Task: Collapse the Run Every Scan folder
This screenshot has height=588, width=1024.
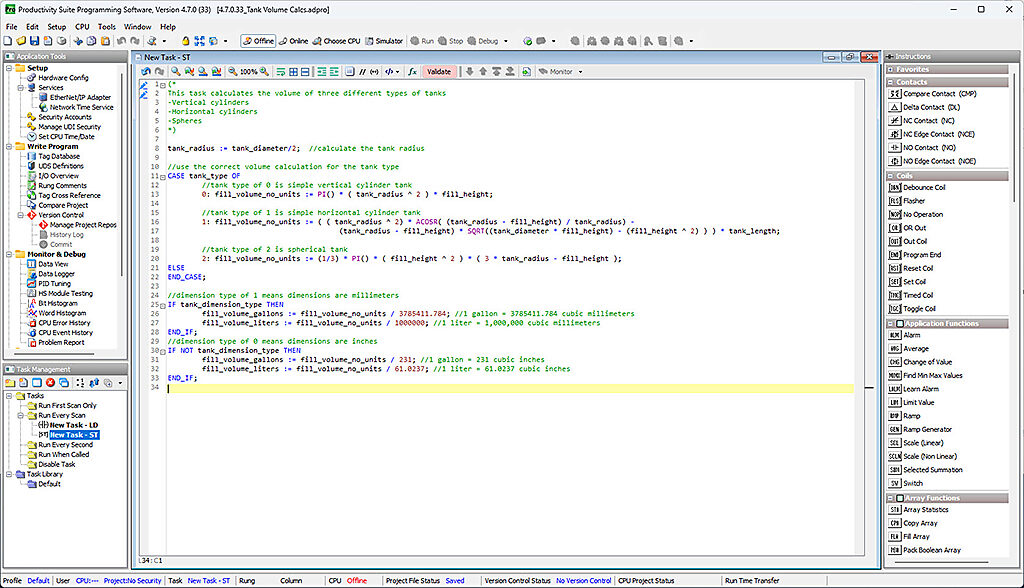Action: (x=20, y=416)
